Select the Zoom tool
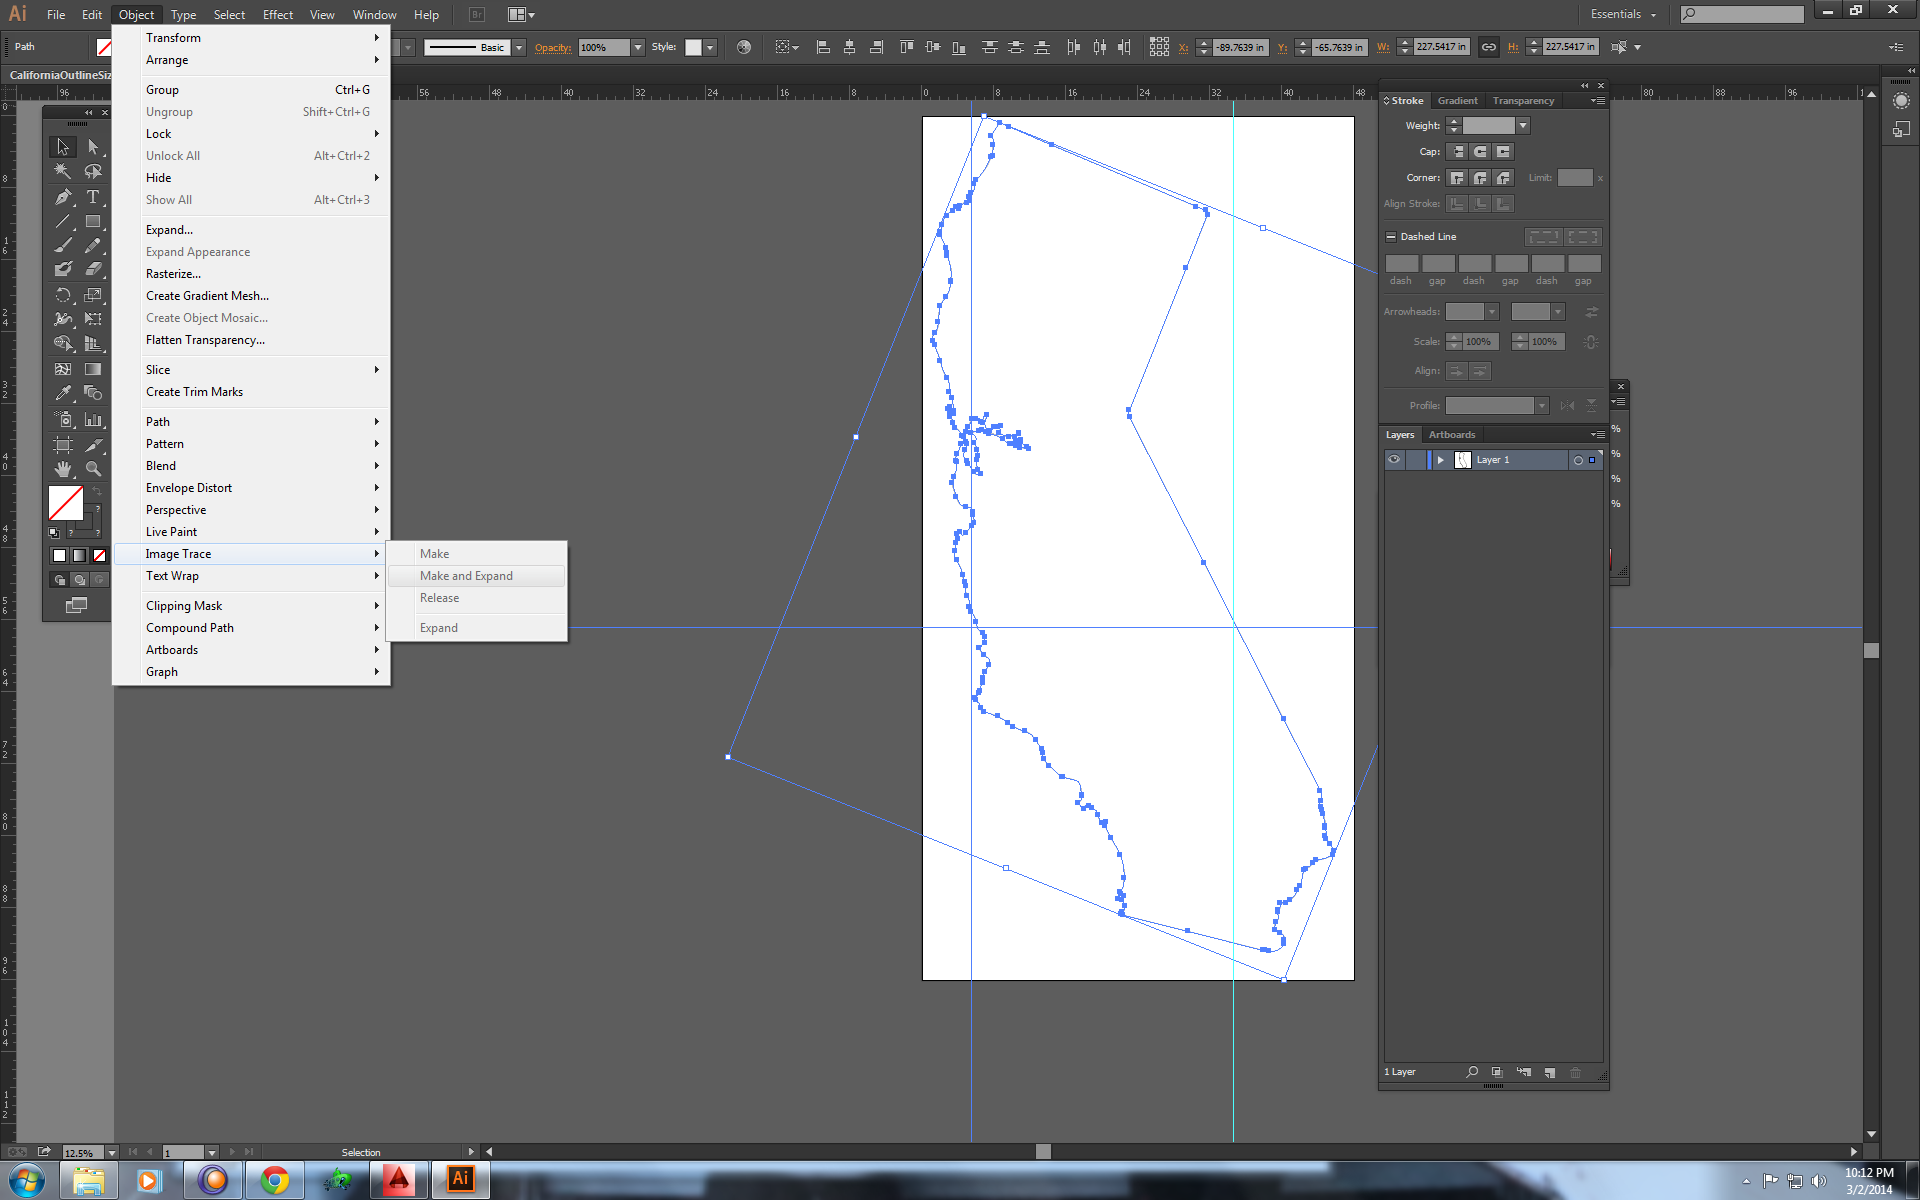The width and height of the screenshot is (1920, 1200). [93, 468]
